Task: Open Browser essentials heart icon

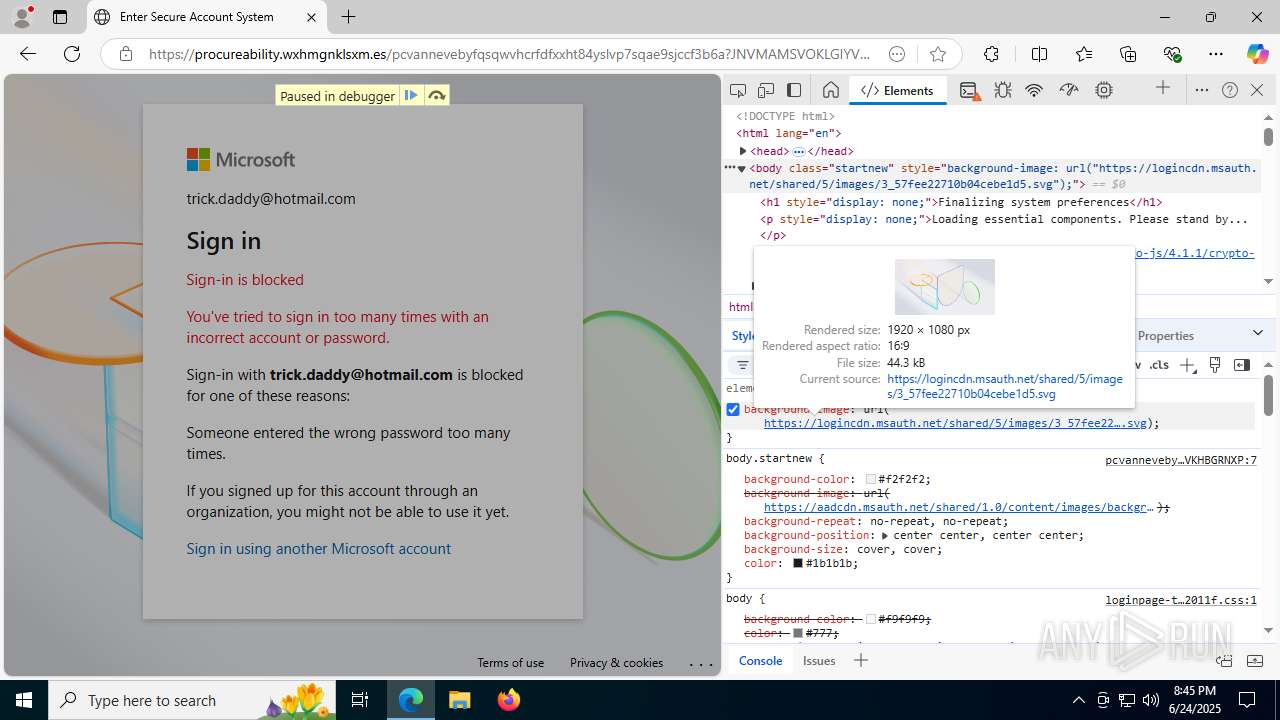Action: pyautogui.click(x=1172, y=54)
